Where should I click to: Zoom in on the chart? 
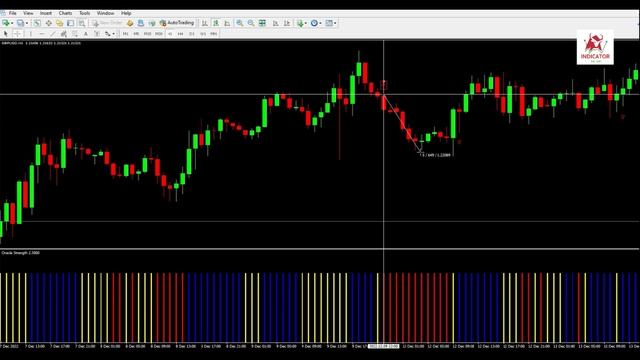pos(240,23)
